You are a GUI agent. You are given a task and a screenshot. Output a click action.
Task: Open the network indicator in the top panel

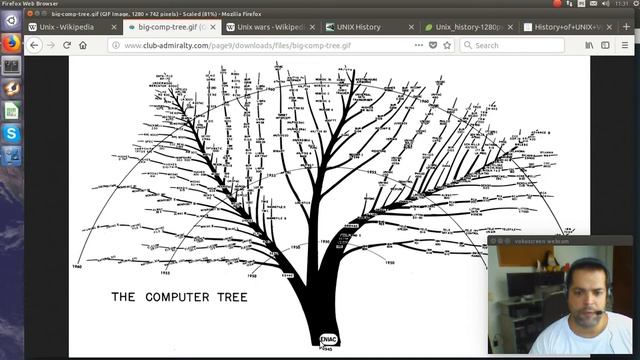tap(569, 3)
